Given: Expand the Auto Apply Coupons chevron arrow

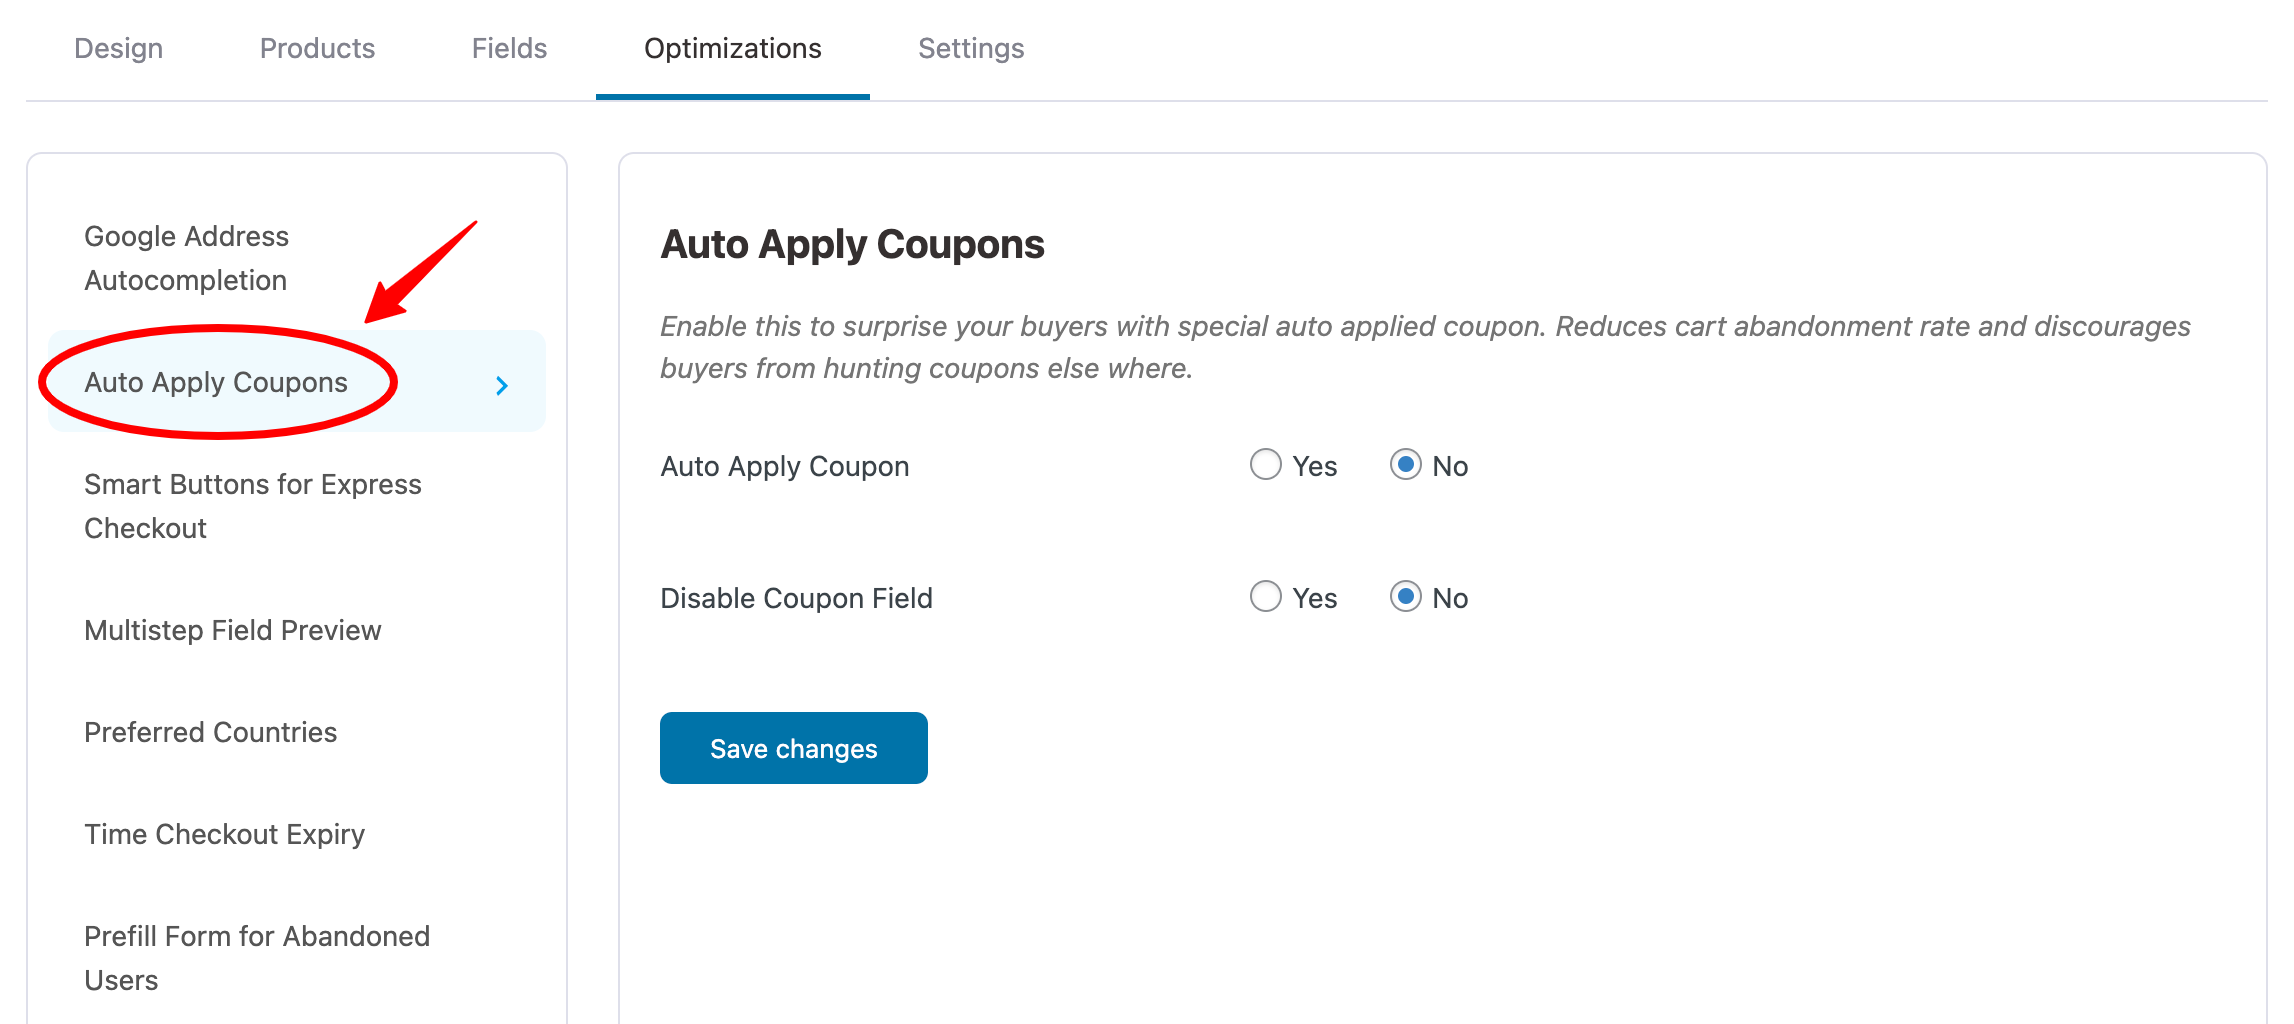Looking at the screenshot, I should click(x=502, y=384).
